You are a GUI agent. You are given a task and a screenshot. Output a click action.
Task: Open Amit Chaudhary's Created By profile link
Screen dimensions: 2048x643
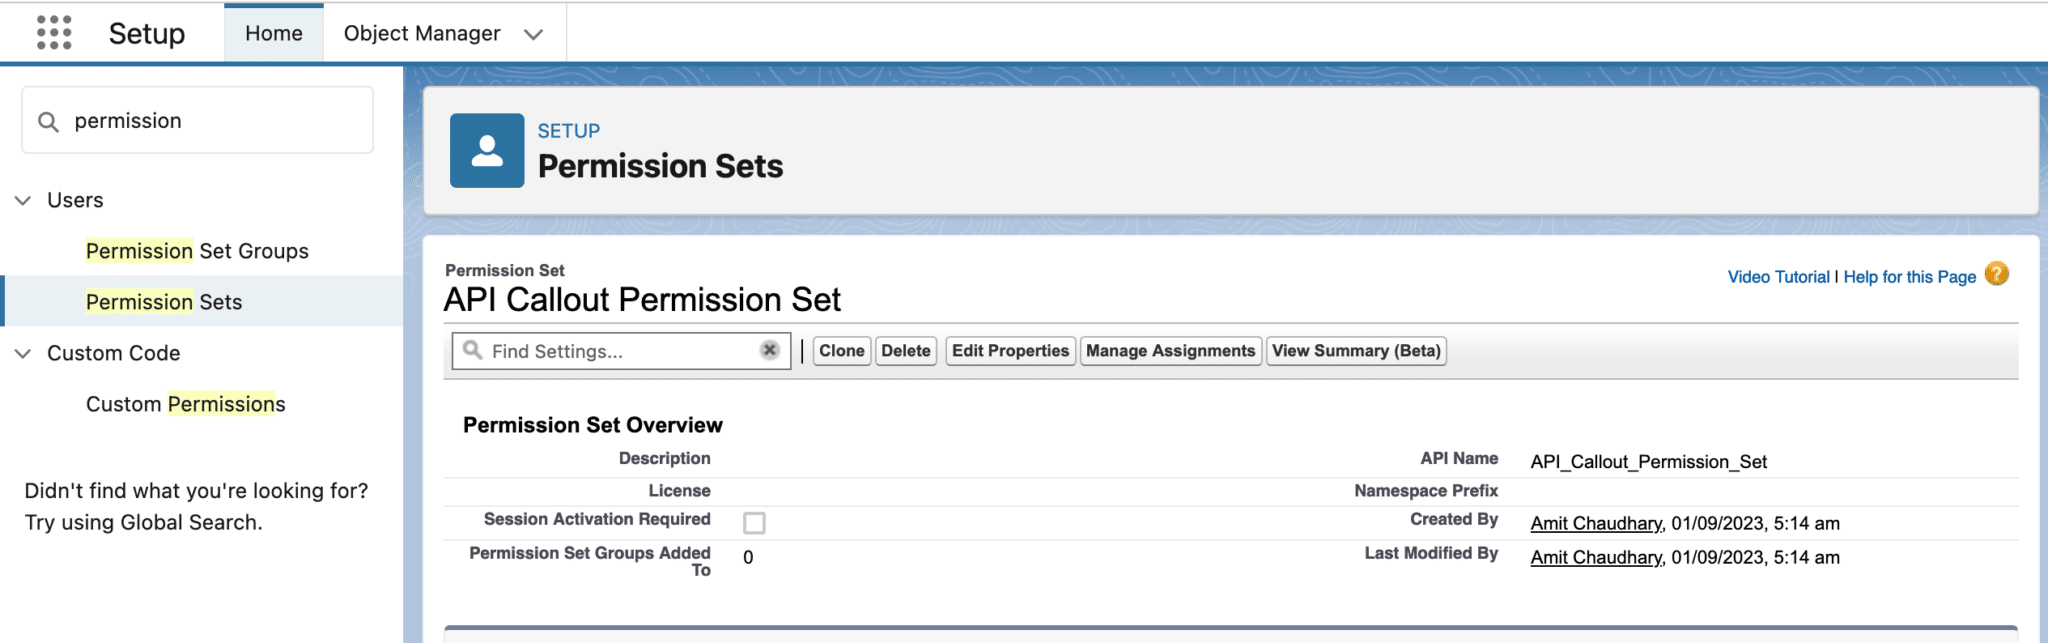[x=1594, y=522]
